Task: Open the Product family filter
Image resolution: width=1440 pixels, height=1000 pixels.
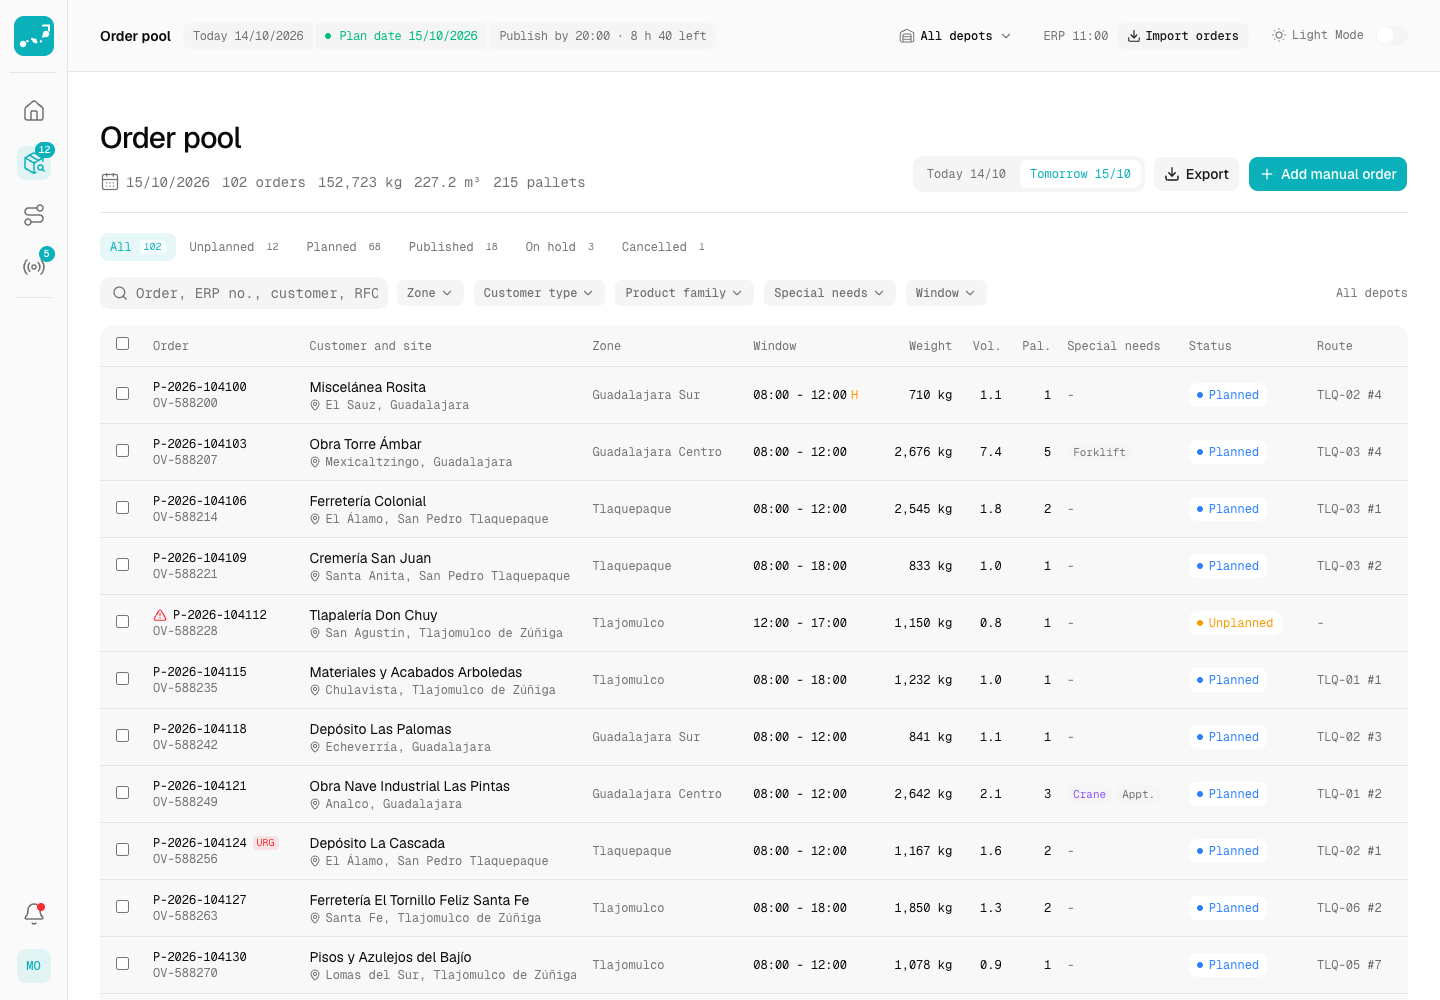Action: 684,293
